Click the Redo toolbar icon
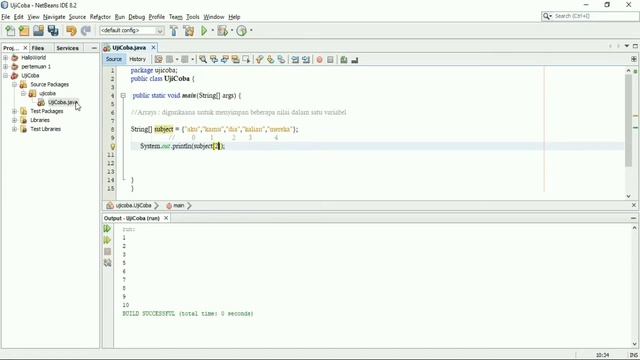The image size is (640, 360). (85, 31)
